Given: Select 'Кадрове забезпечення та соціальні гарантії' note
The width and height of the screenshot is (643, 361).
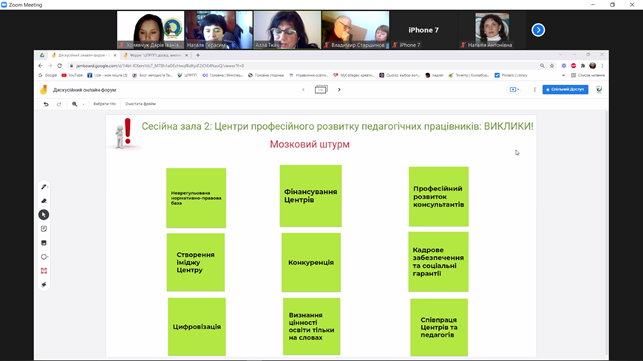Looking at the screenshot, I should (438, 262).
